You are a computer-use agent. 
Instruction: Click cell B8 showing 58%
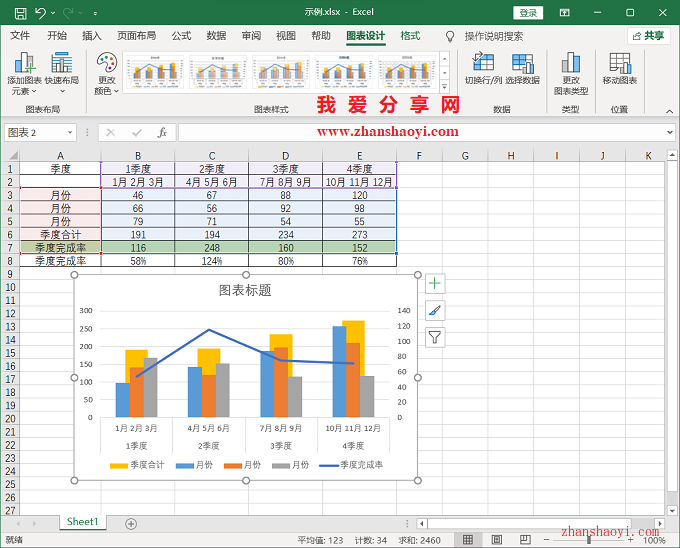(138, 261)
